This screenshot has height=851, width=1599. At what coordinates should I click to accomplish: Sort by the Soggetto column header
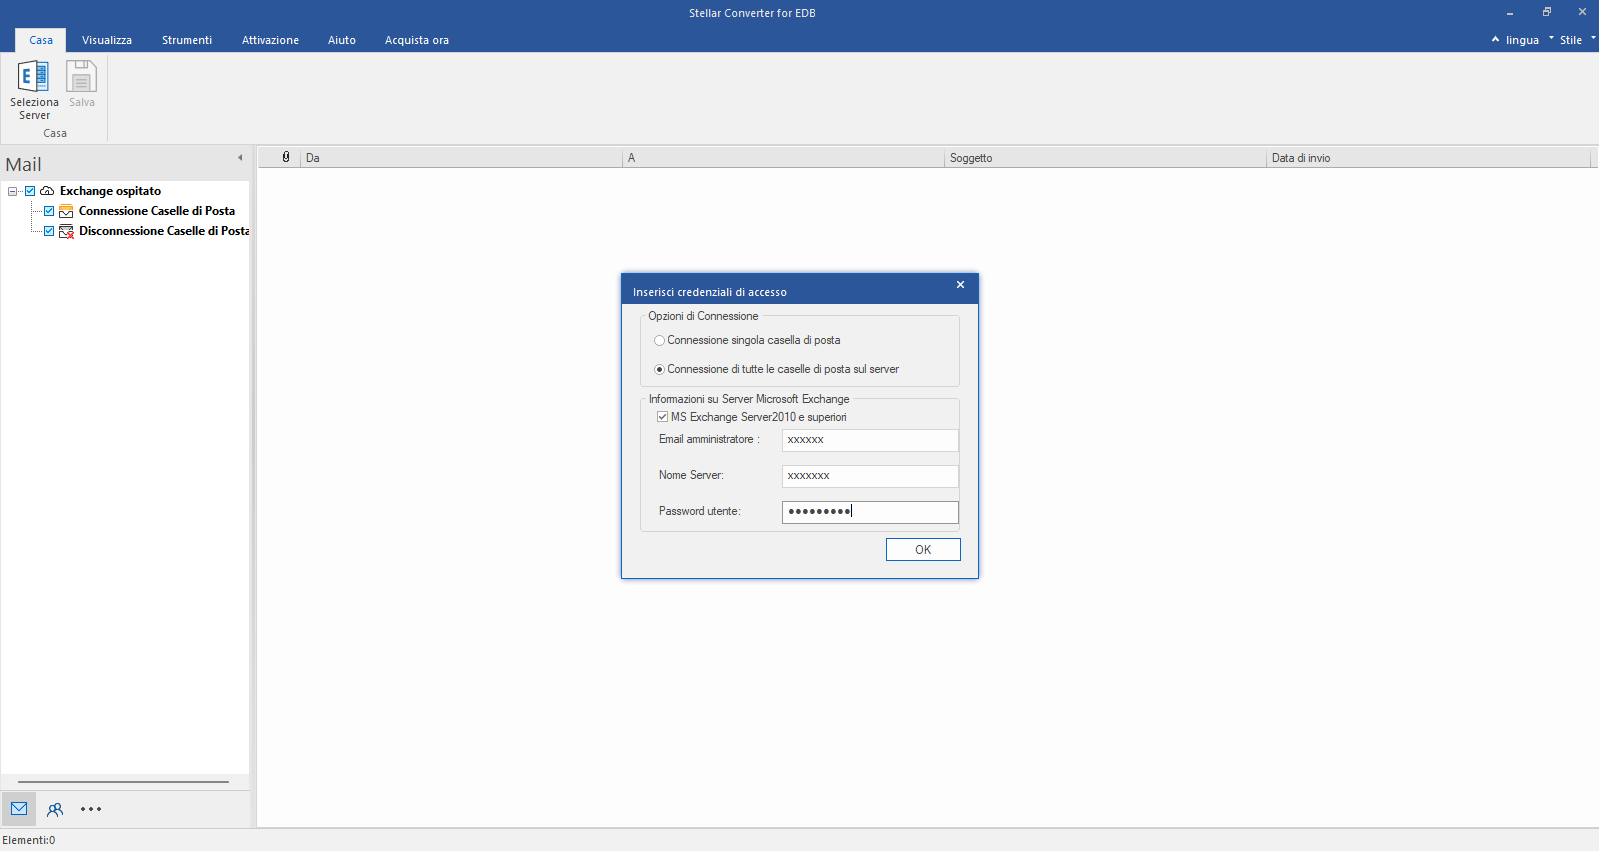1105,158
